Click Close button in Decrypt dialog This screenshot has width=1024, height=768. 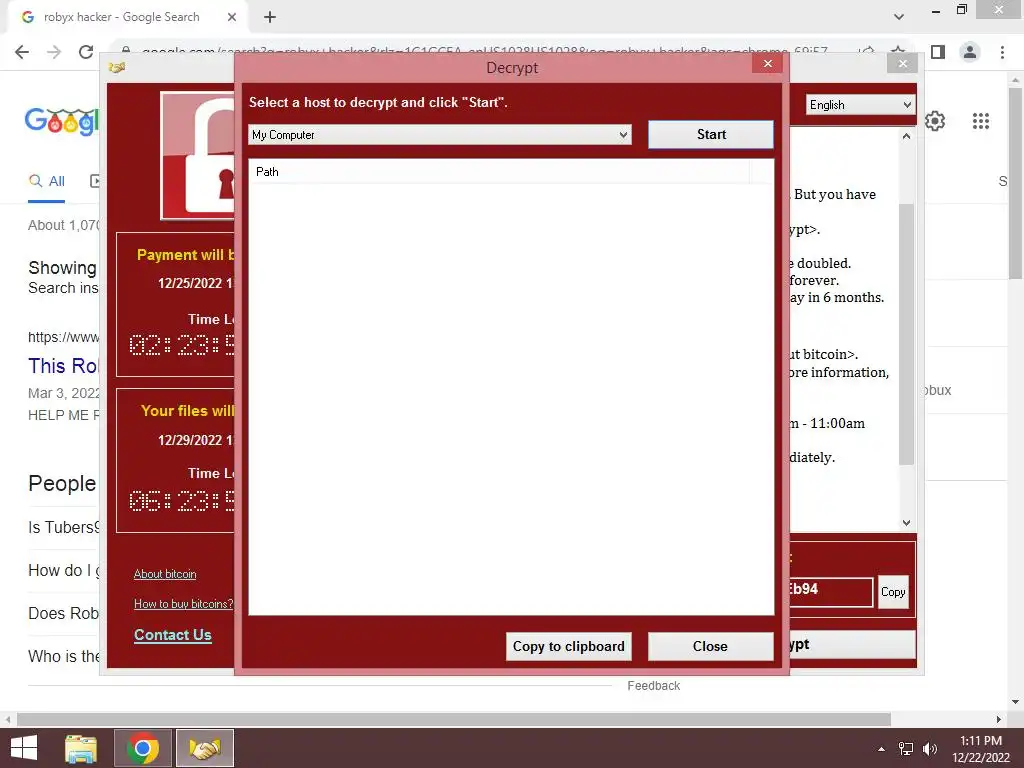[711, 647]
